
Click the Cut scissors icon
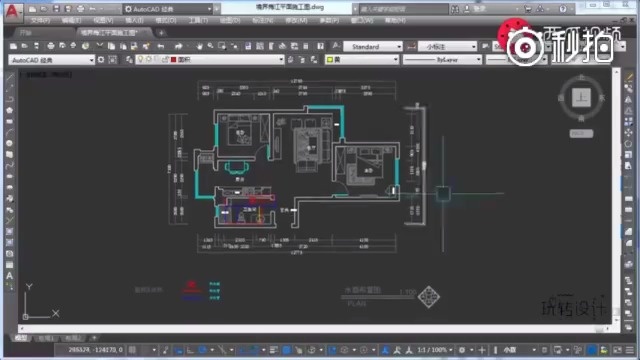click(x=99, y=46)
